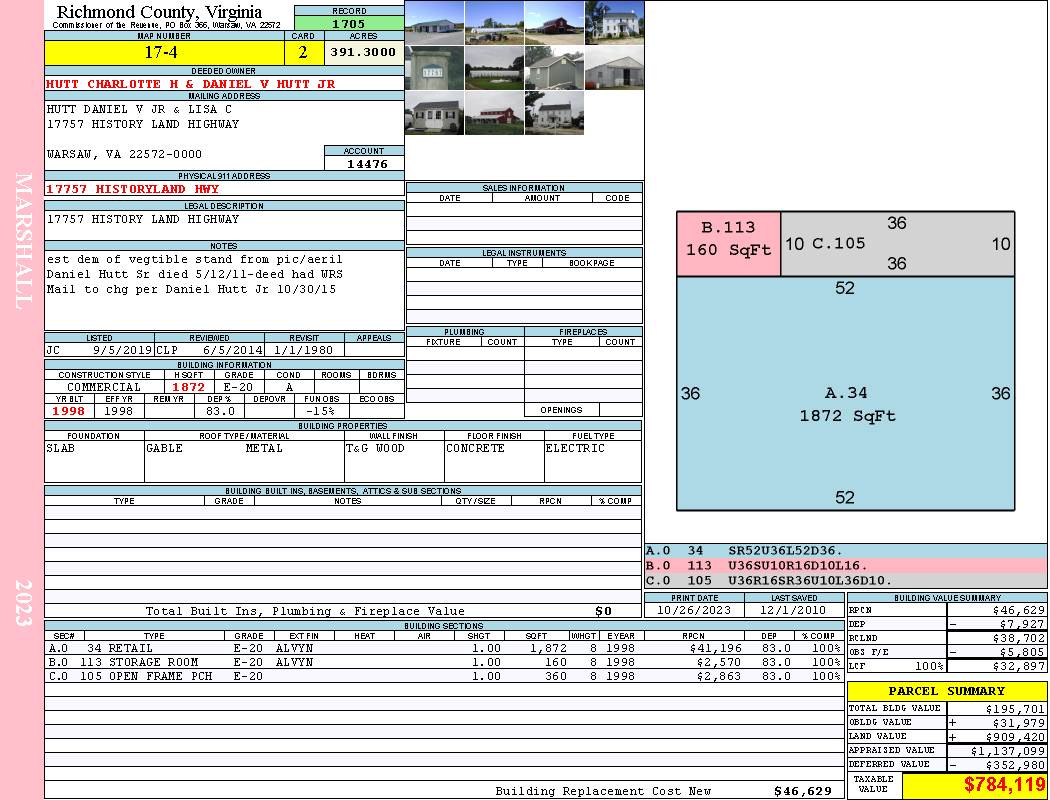This screenshot has width=1050, height=800.
Task: Click the total building value $195,701
Action: click(x=1015, y=708)
